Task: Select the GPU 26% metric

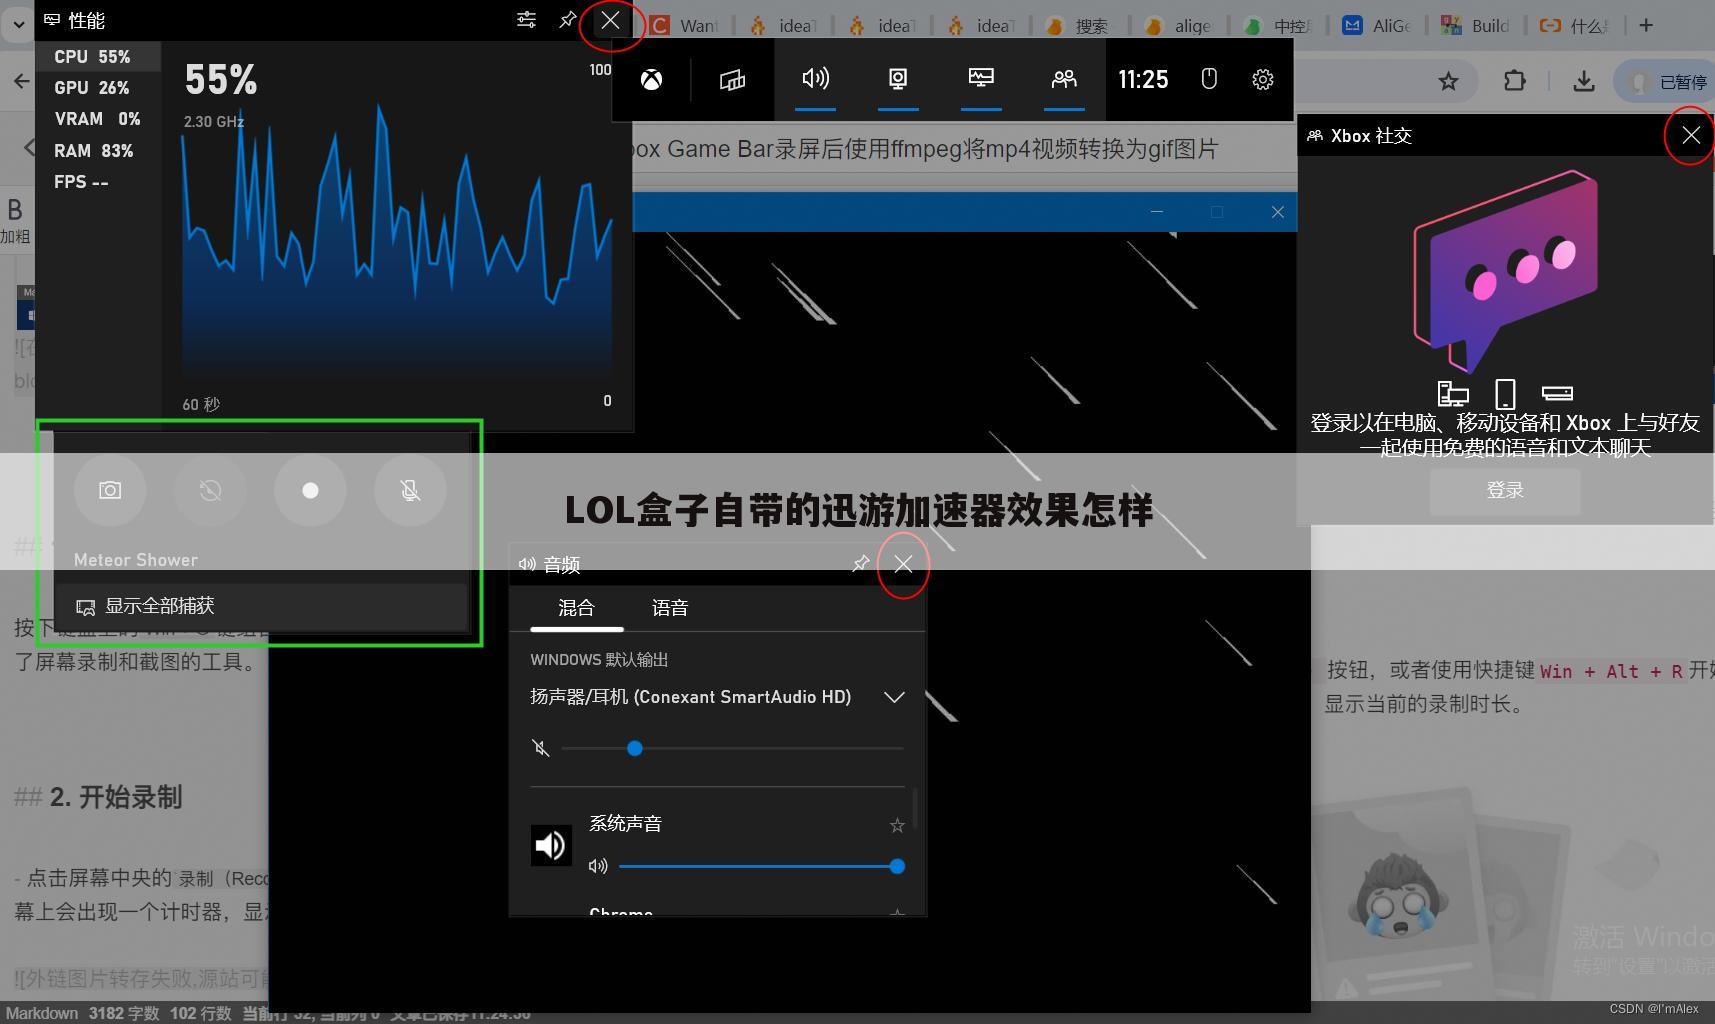Action: (98, 88)
